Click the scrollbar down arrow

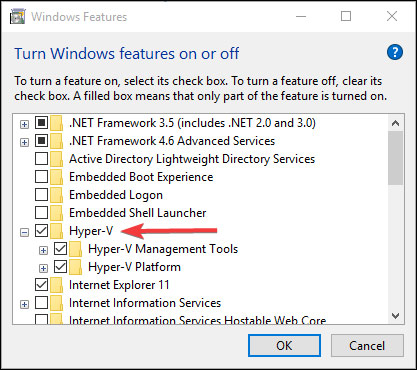click(396, 315)
